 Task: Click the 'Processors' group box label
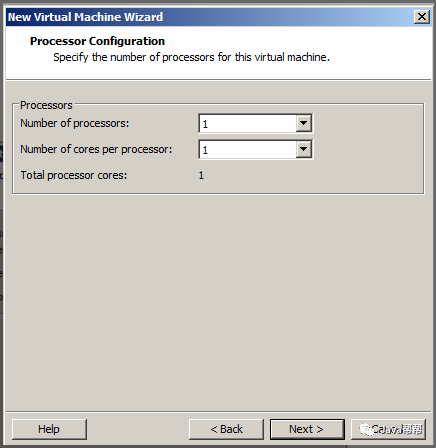click(46, 105)
